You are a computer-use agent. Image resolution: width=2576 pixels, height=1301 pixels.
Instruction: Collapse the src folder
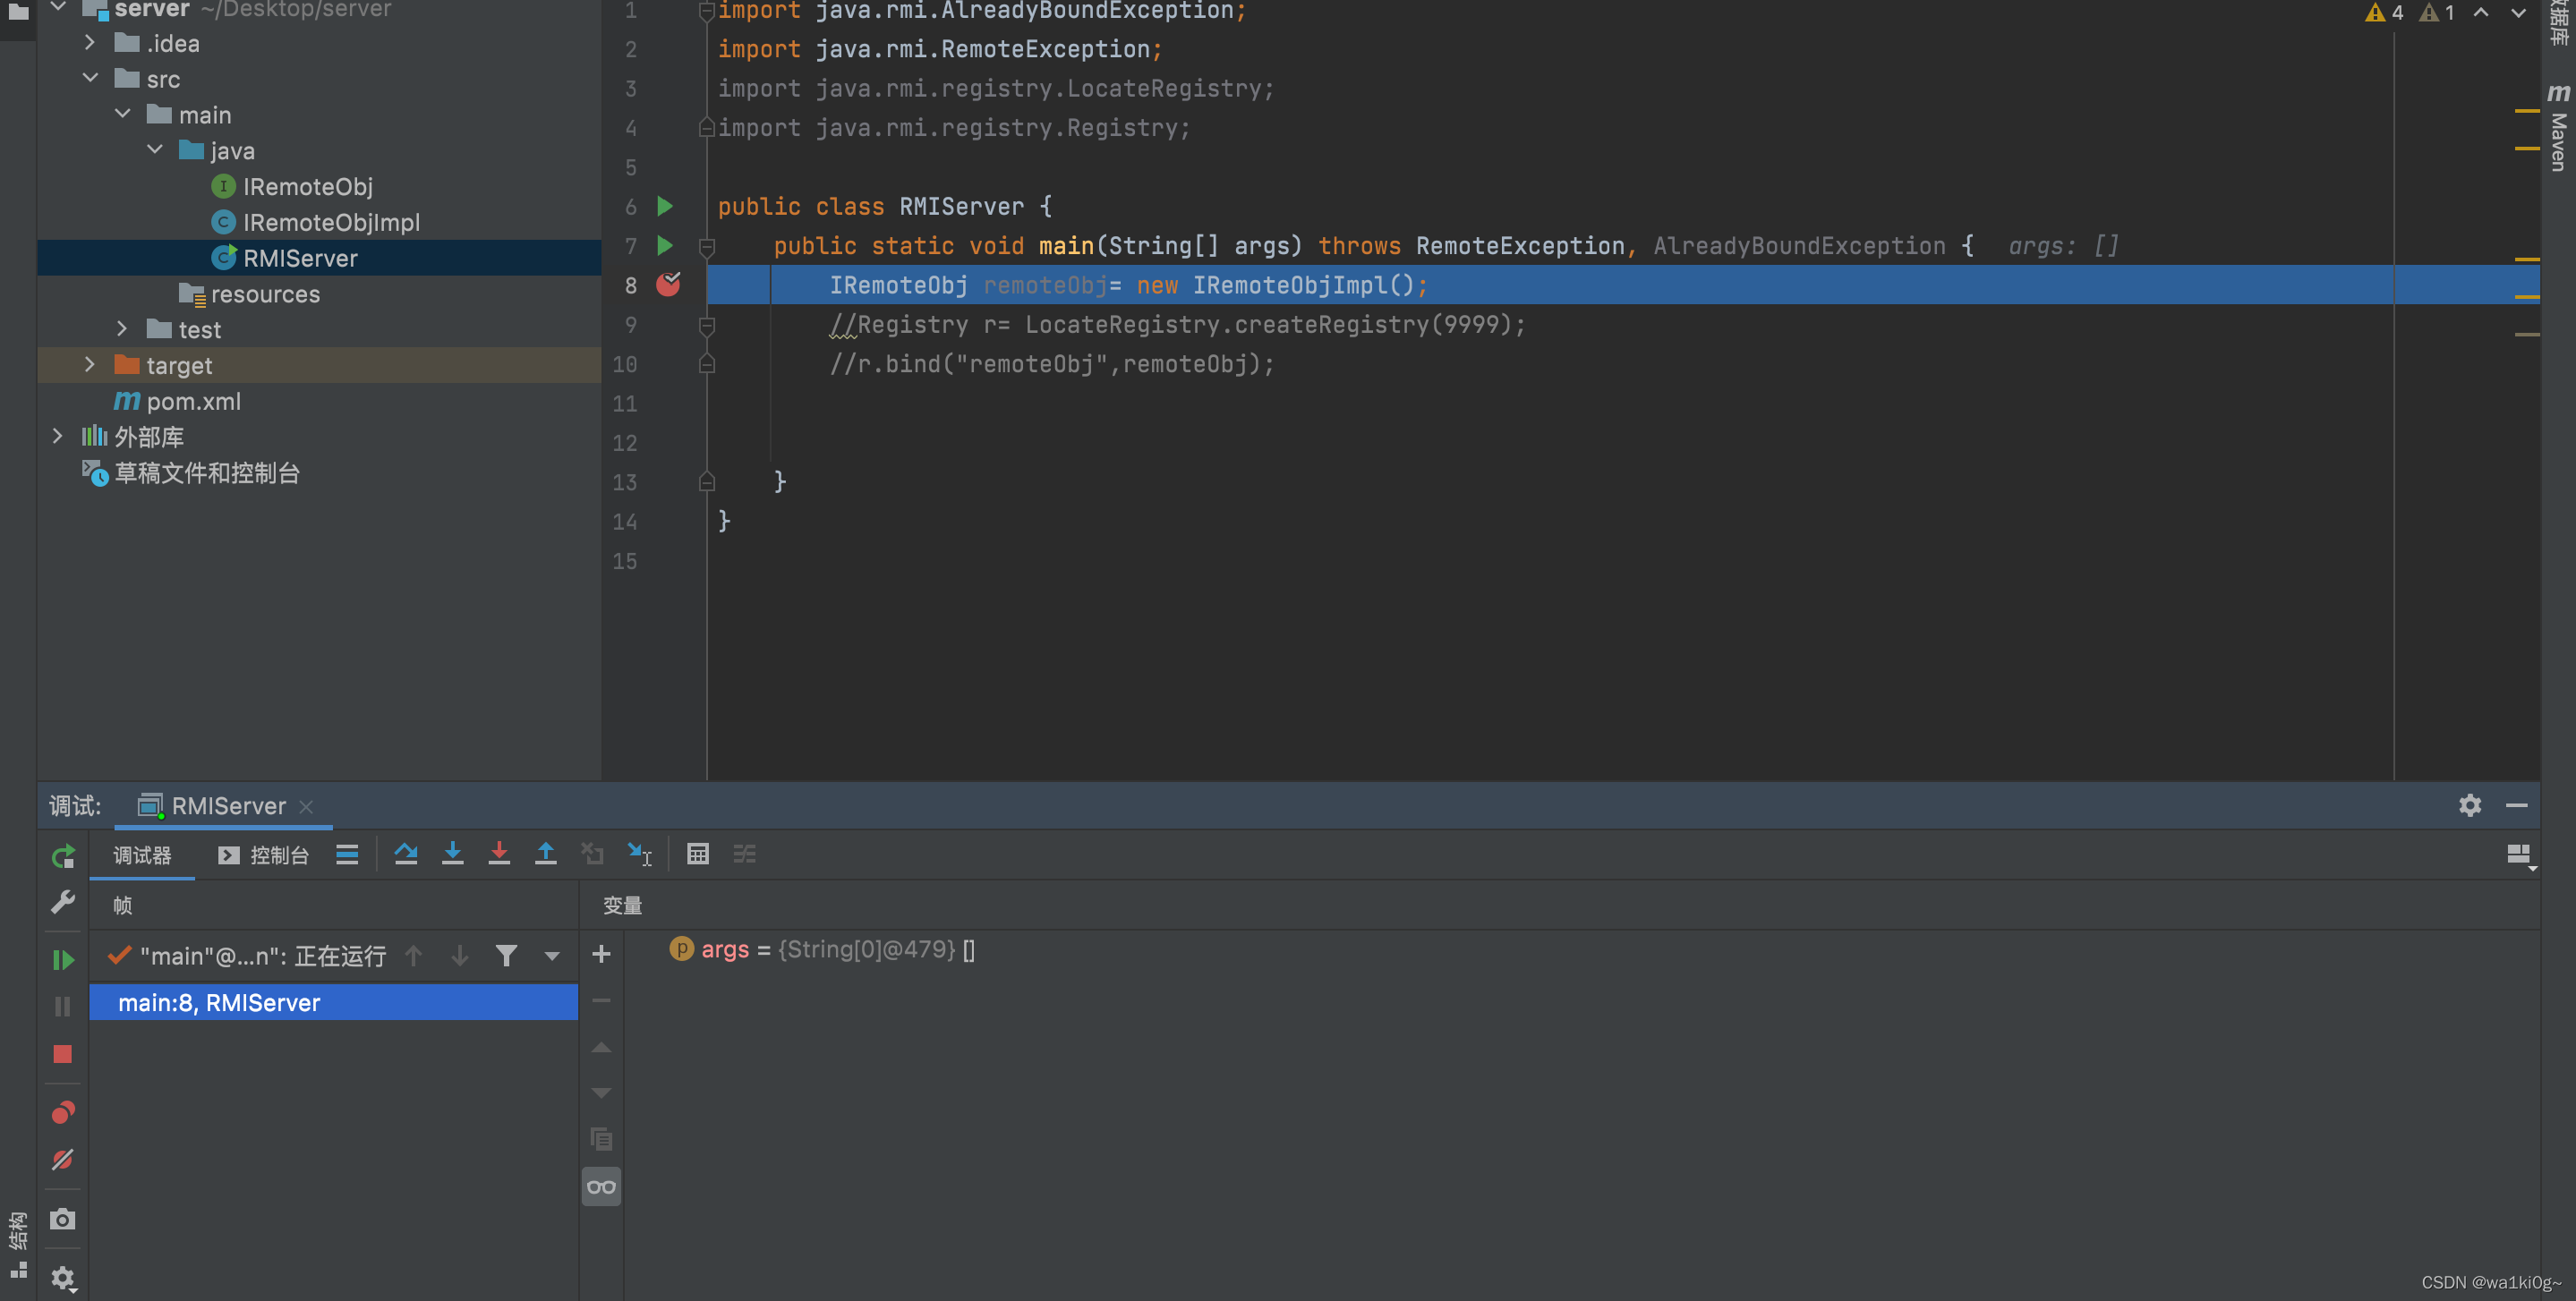pos(90,78)
